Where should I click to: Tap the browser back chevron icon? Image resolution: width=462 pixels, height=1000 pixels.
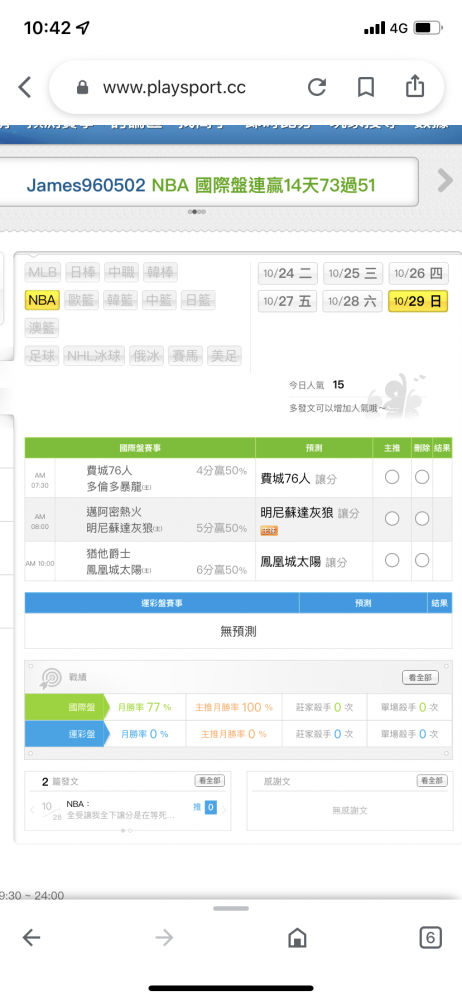(24, 87)
